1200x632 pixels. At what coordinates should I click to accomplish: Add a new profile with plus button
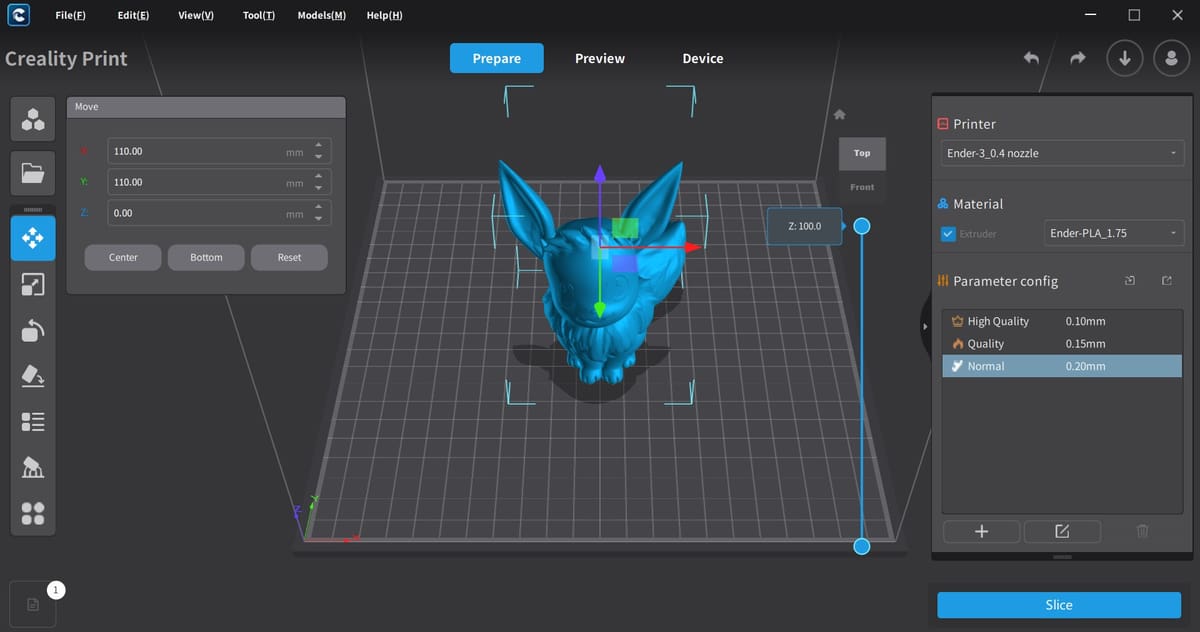(x=981, y=532)
